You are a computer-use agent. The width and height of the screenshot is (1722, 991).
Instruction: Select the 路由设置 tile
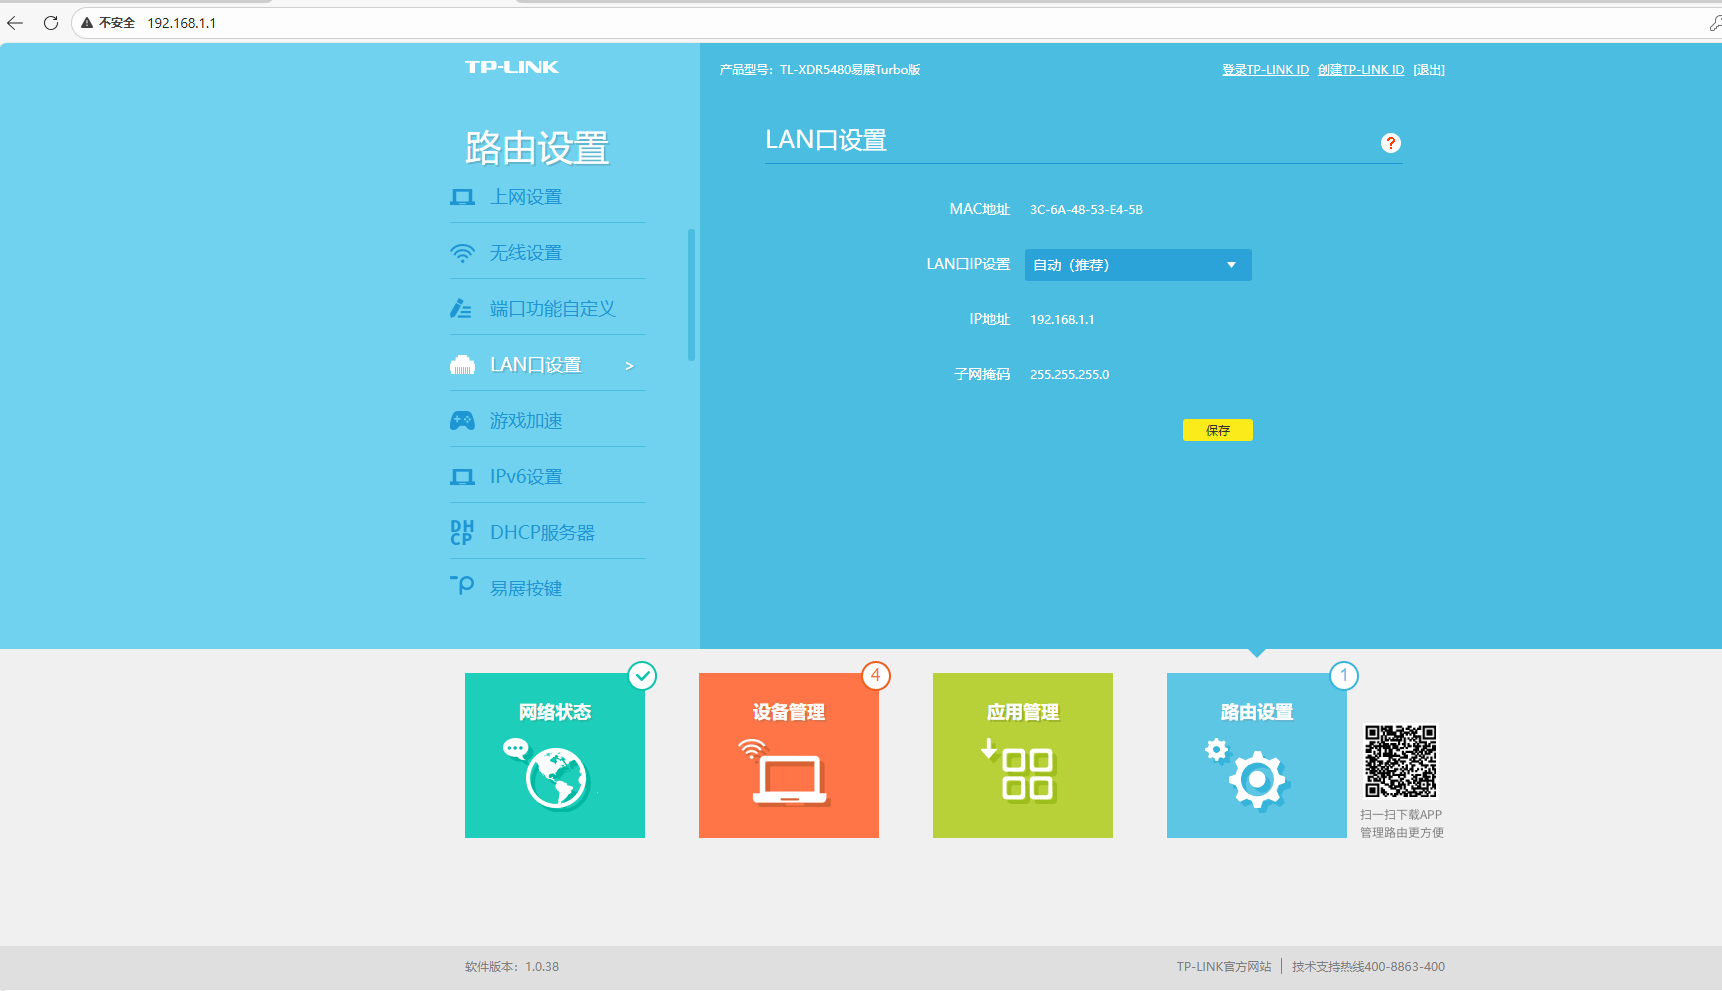pyautogui.click(x=1257, y=755)
